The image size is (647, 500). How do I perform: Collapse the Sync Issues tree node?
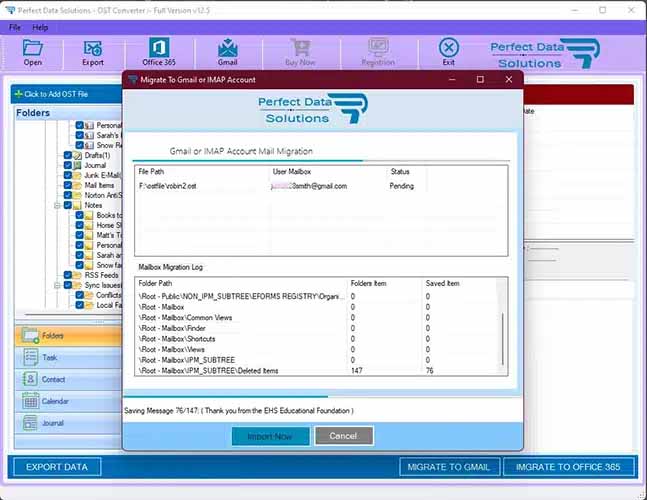click(x=57, y=285)
